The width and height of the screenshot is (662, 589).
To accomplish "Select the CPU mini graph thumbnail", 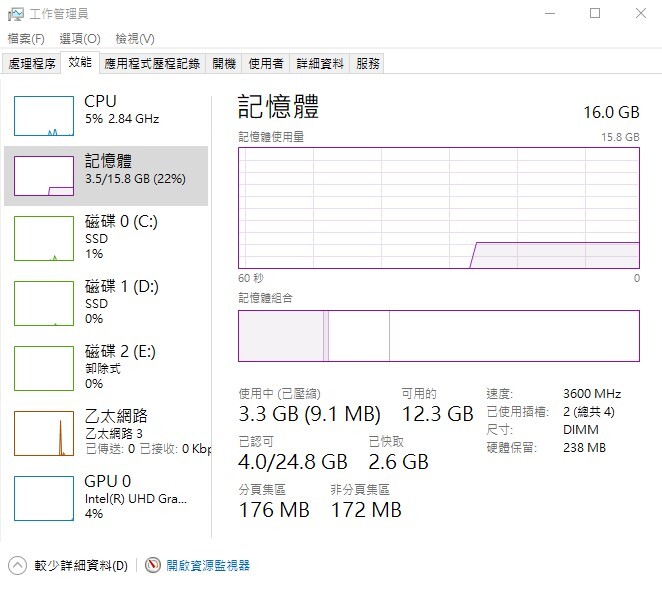I will click(44, 116).
